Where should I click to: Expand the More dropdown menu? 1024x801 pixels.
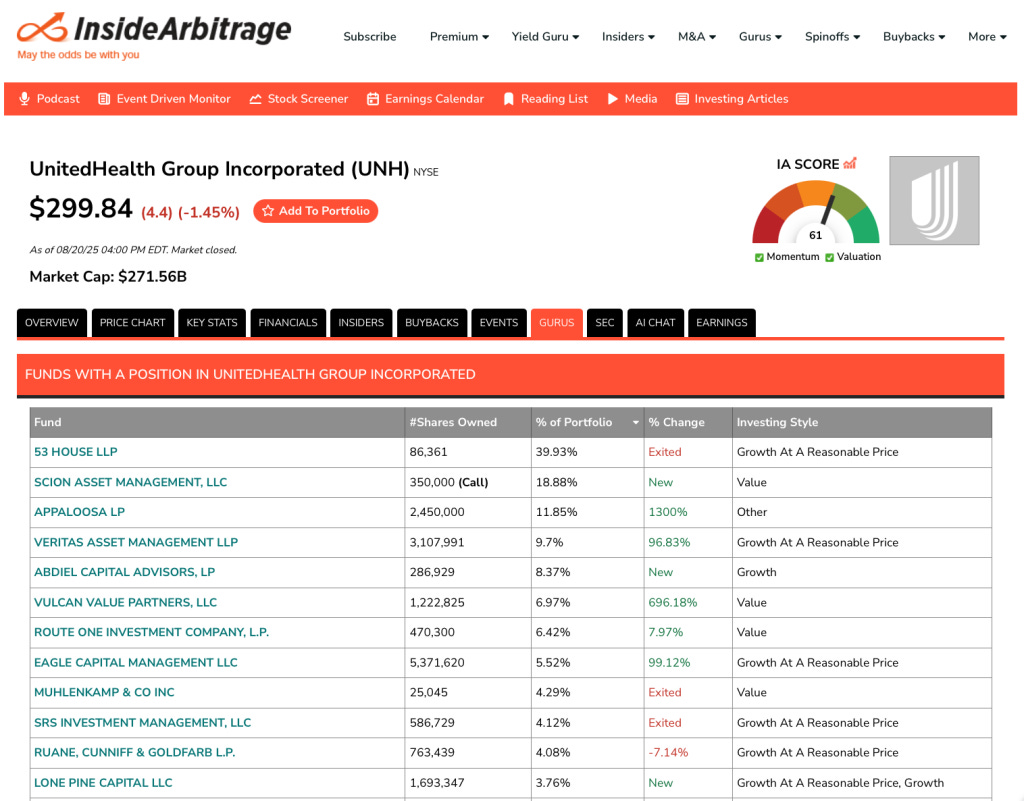(x=987, y=37)
